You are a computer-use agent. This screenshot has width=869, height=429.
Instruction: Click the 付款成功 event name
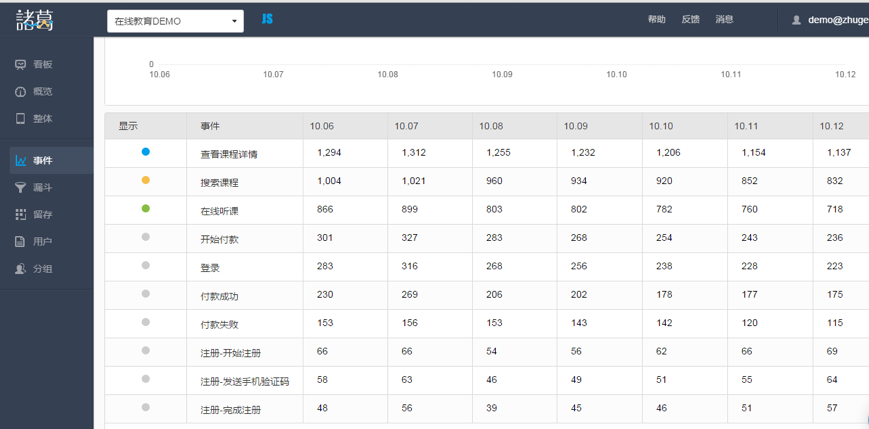[x=219, y=297]
